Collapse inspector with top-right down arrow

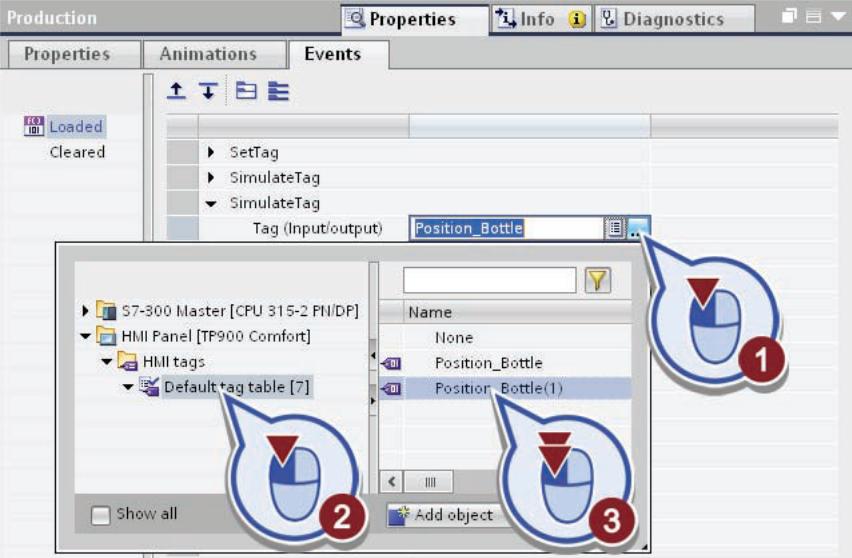(839, 17)
